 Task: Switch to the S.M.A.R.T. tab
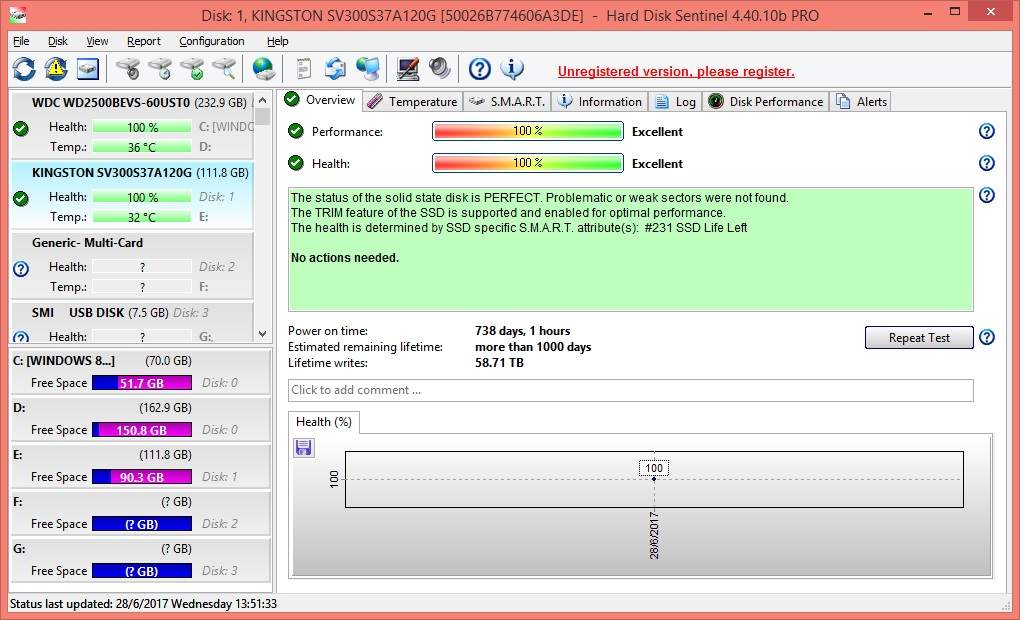[507, 101]
